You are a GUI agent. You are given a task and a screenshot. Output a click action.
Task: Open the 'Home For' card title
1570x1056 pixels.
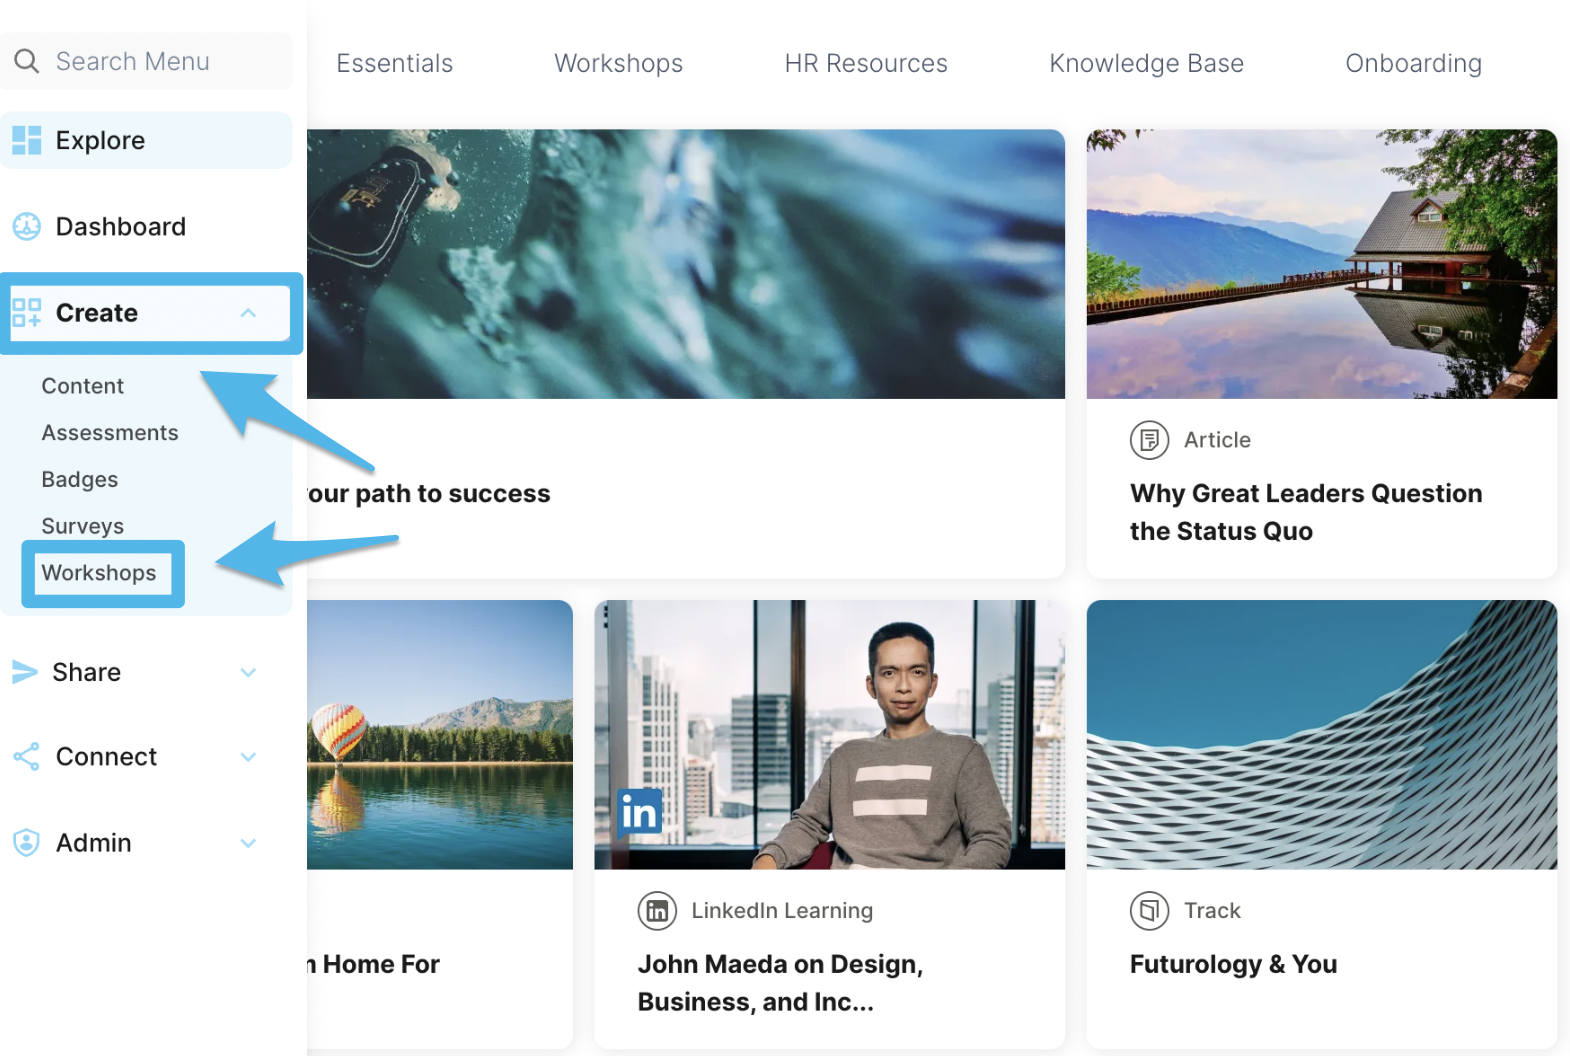374,964
